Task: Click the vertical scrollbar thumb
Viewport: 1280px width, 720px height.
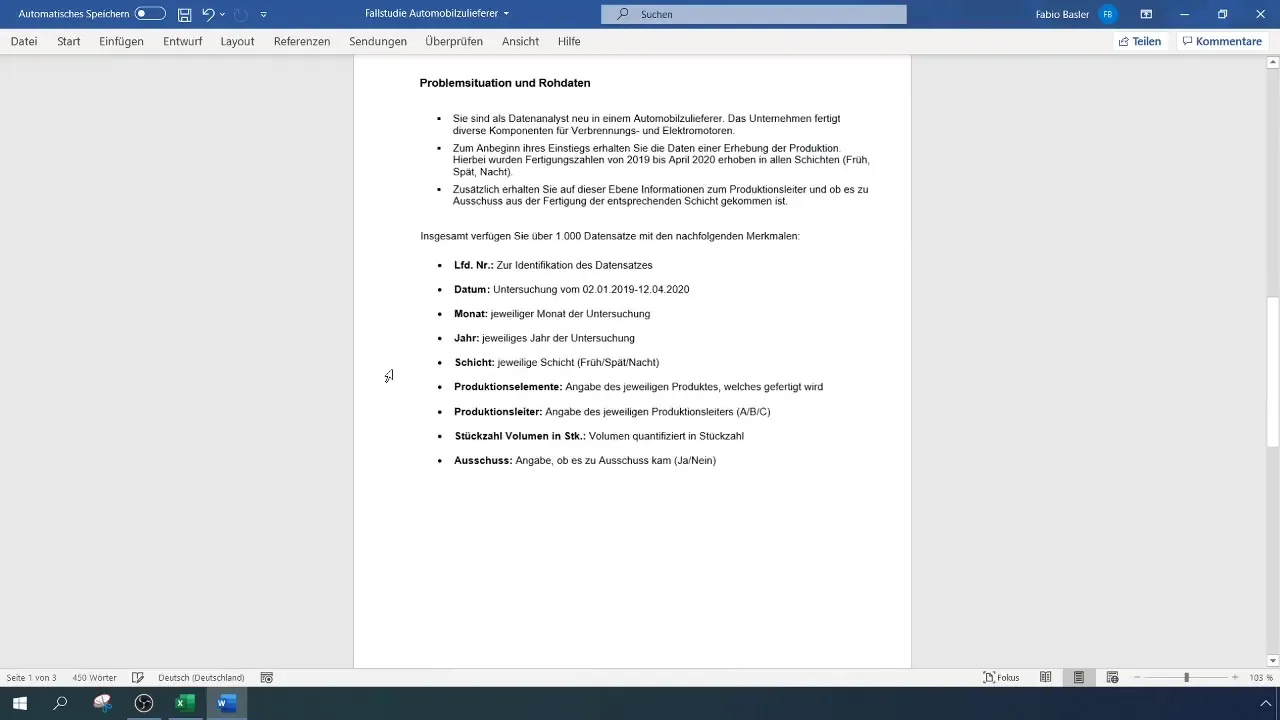Action: click(x=1272, y=372)
